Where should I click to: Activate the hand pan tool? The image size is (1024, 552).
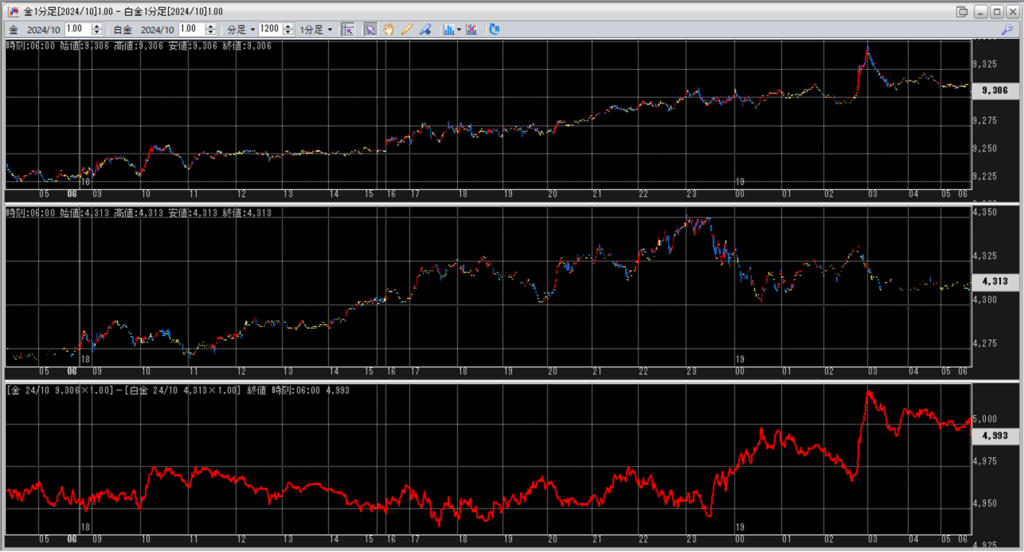(x=388, y=29)
